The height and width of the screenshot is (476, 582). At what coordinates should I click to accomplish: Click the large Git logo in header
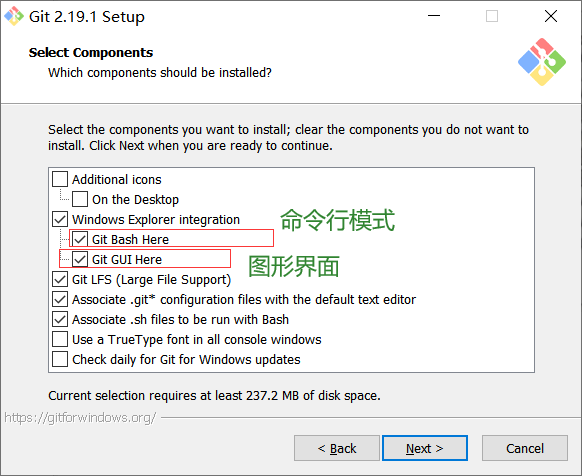(x=542, y=62)
